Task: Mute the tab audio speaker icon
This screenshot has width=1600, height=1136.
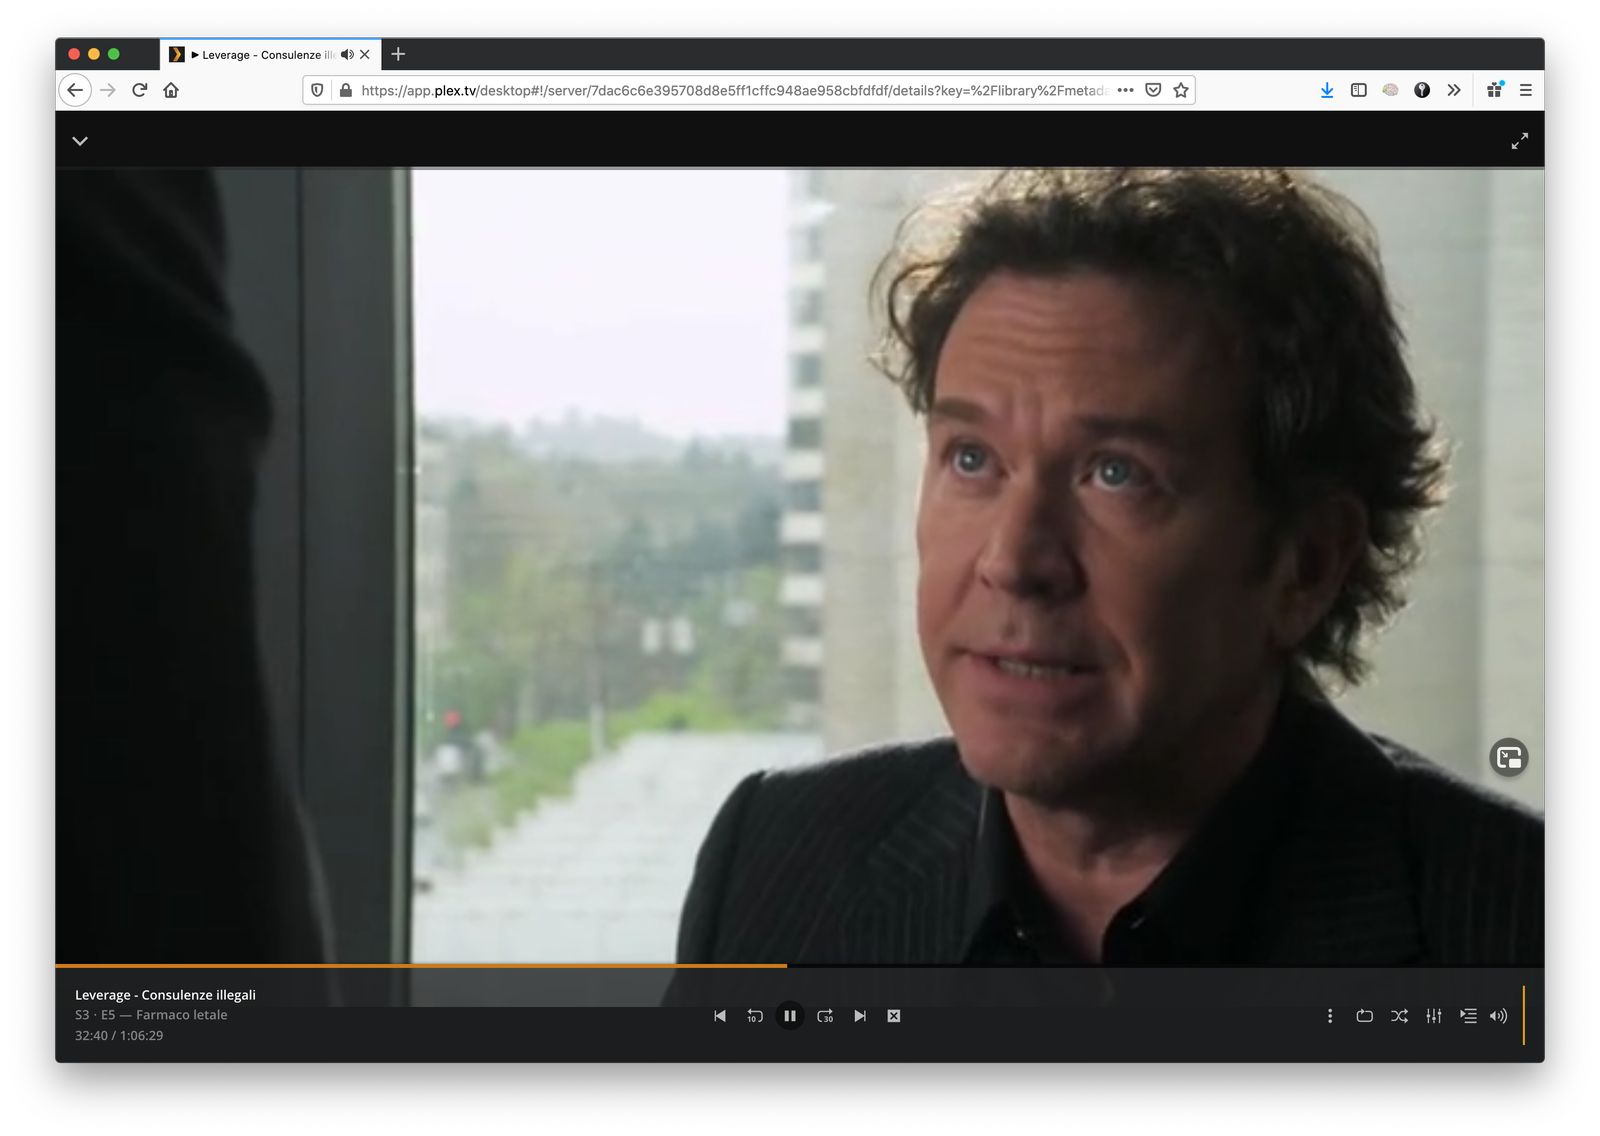Action: pyautogui.click(x=347, y=54)
